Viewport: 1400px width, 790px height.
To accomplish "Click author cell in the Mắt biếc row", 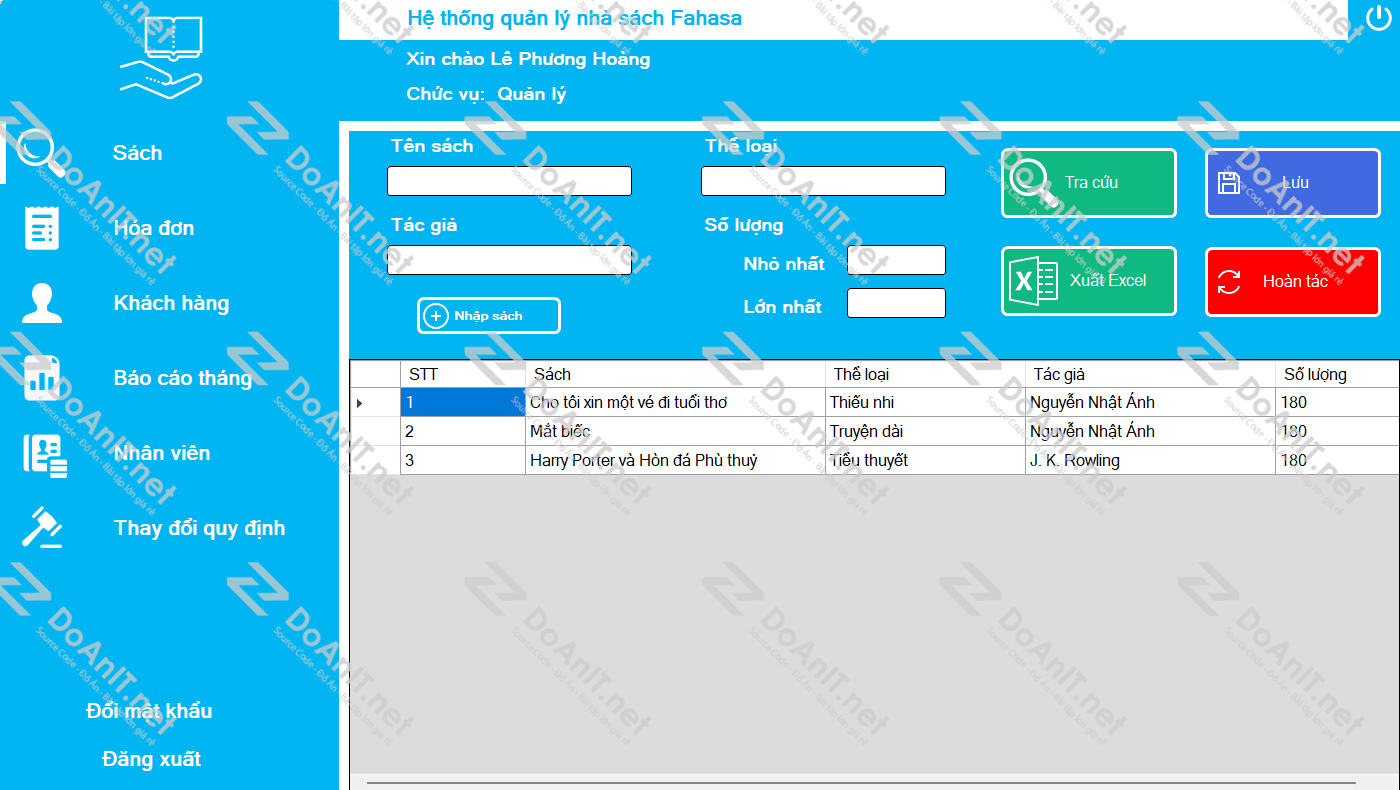I will pos(1150,431).
